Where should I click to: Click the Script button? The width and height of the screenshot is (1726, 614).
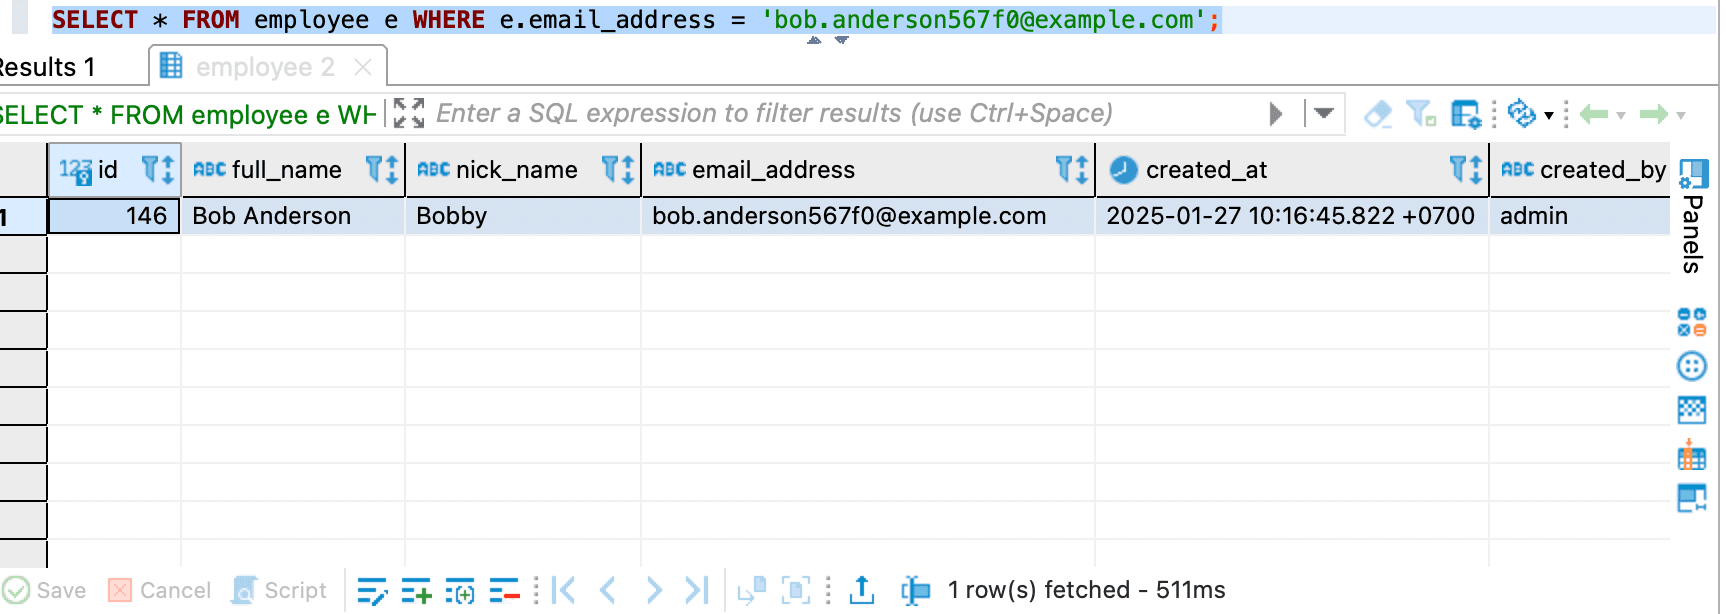(x=280, y=590)
